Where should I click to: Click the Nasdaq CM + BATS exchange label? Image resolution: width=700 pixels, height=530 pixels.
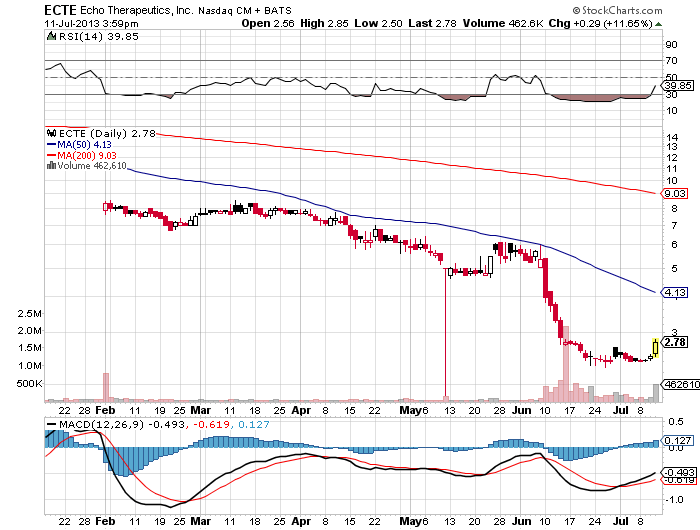click(245, 10)
